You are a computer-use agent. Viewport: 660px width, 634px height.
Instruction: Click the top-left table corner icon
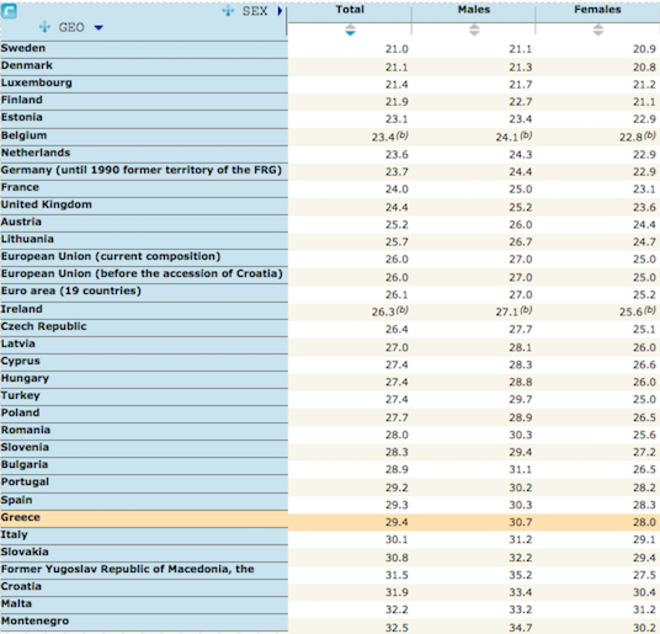coord(8,10)
